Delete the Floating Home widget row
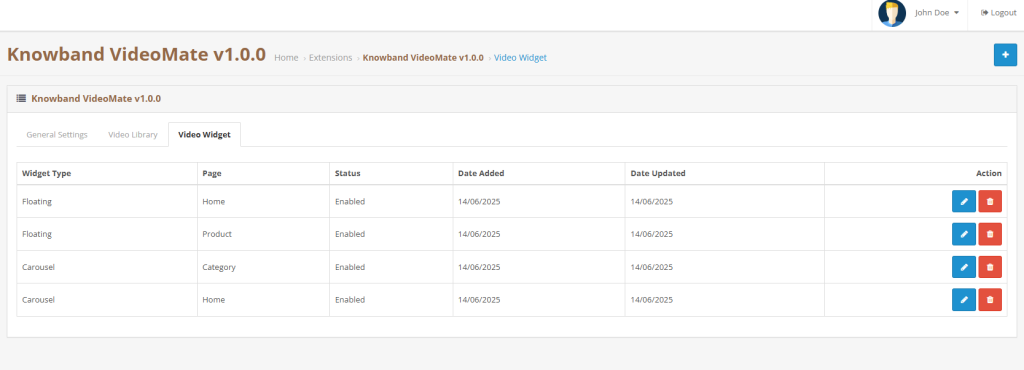 point(989,202)
